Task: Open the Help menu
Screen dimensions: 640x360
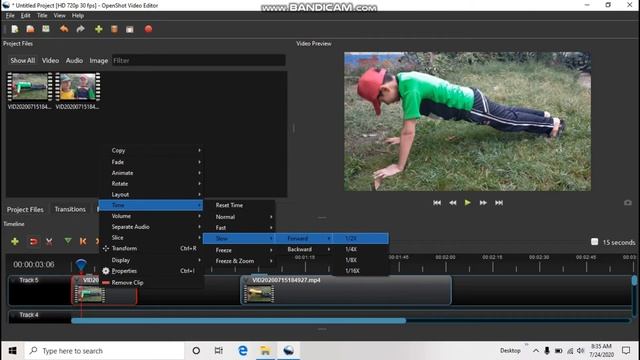Action: (78, 16)
